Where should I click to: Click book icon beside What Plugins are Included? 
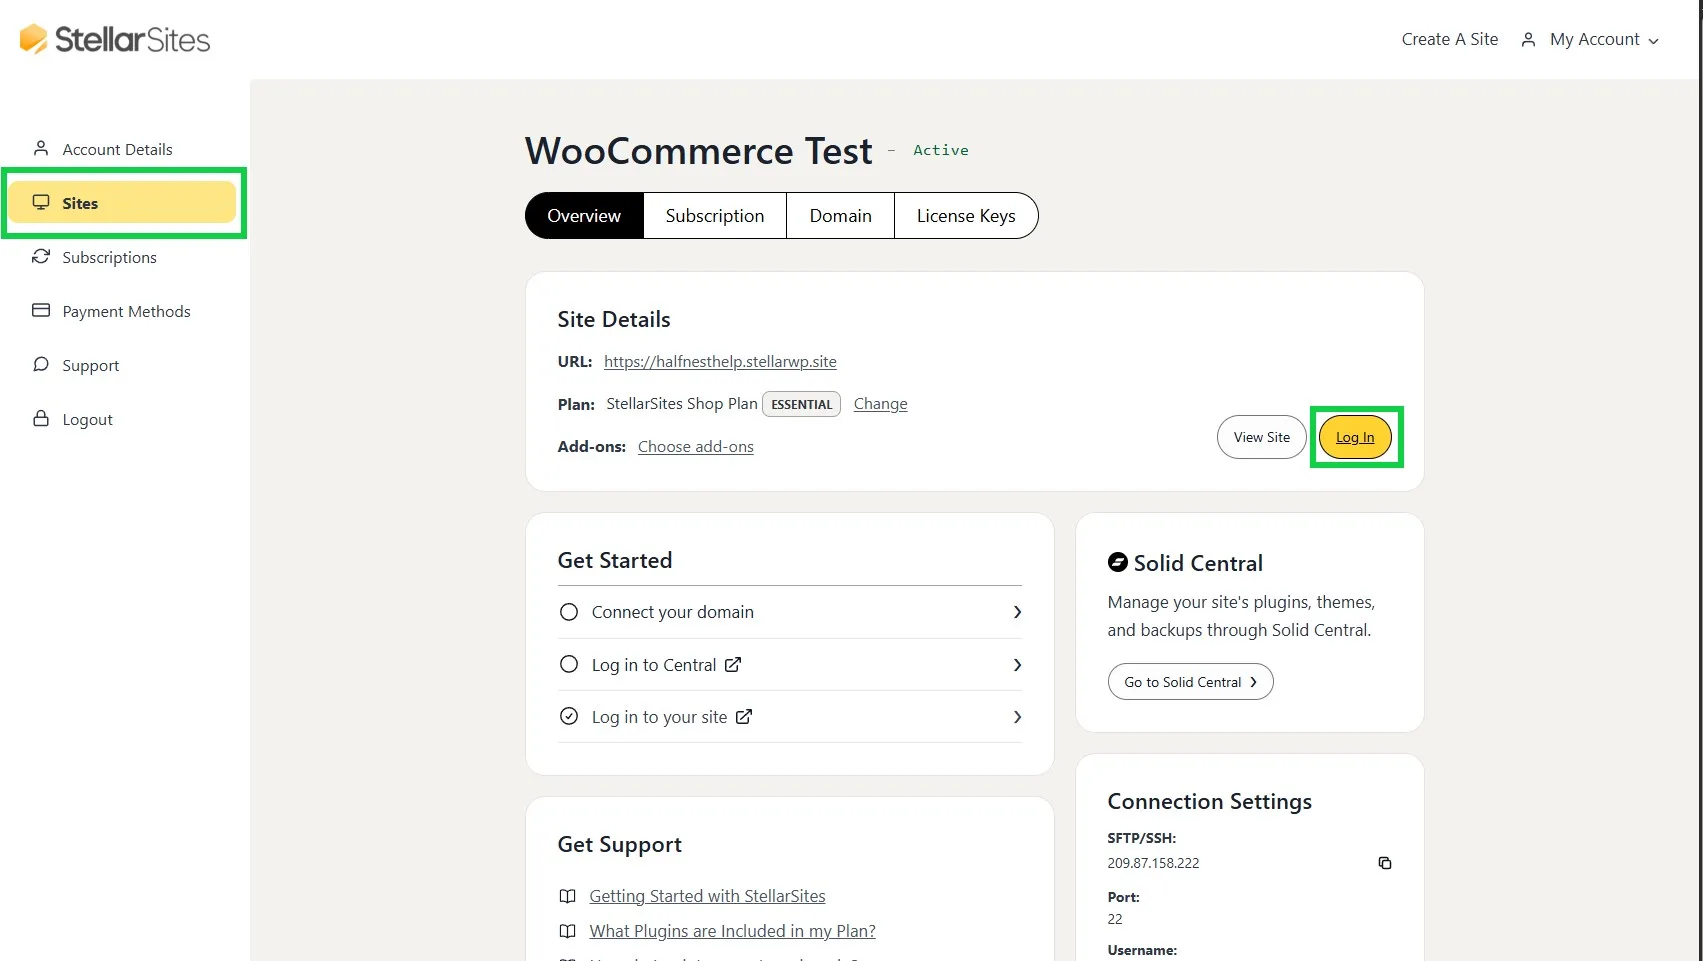click(567, 931)
